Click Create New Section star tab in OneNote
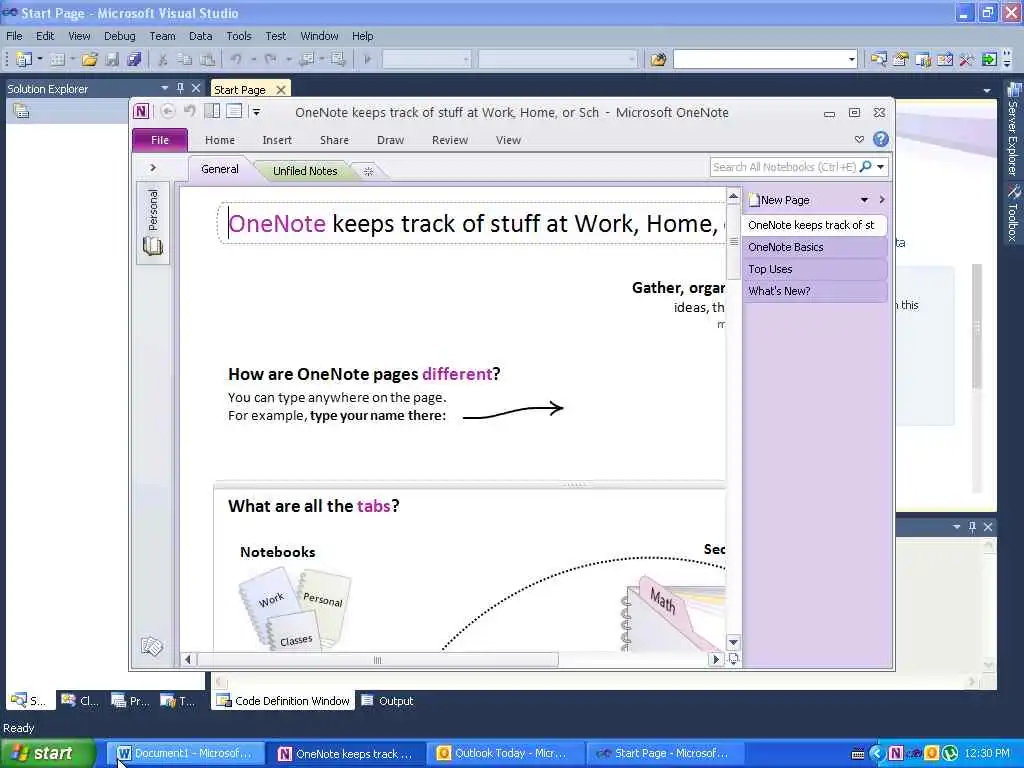 (368, 171)
